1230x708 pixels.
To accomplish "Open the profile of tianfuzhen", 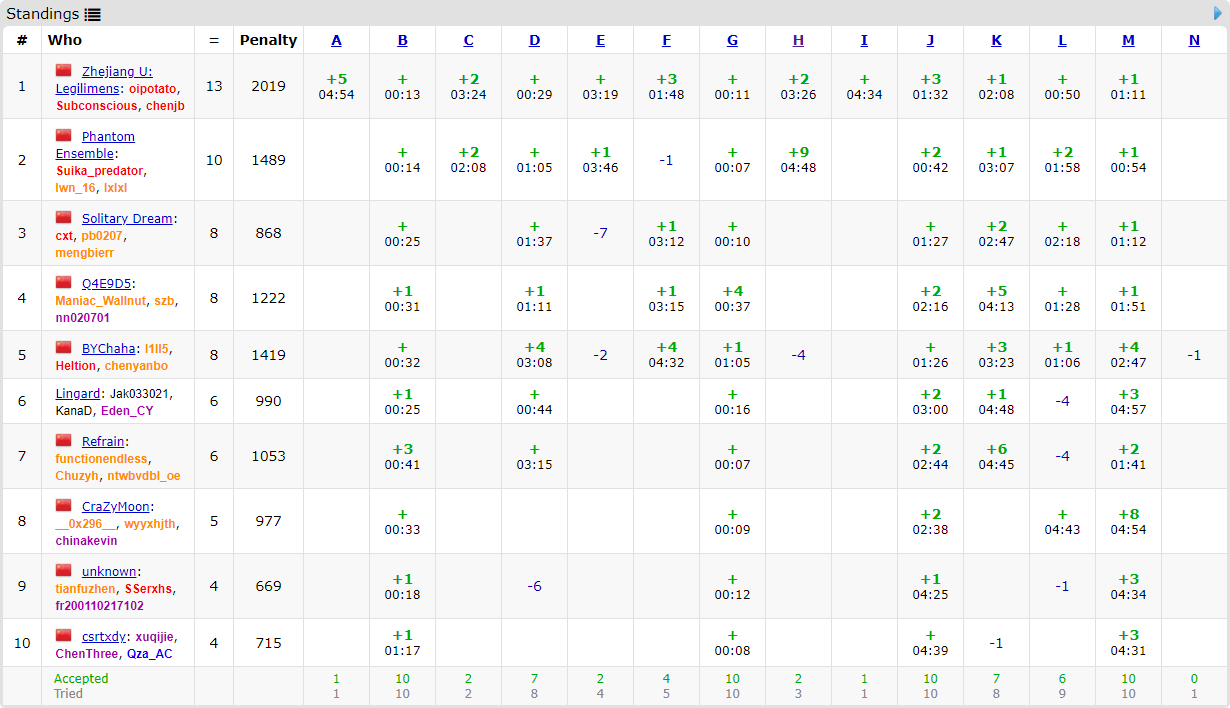I will pos(85,589).
